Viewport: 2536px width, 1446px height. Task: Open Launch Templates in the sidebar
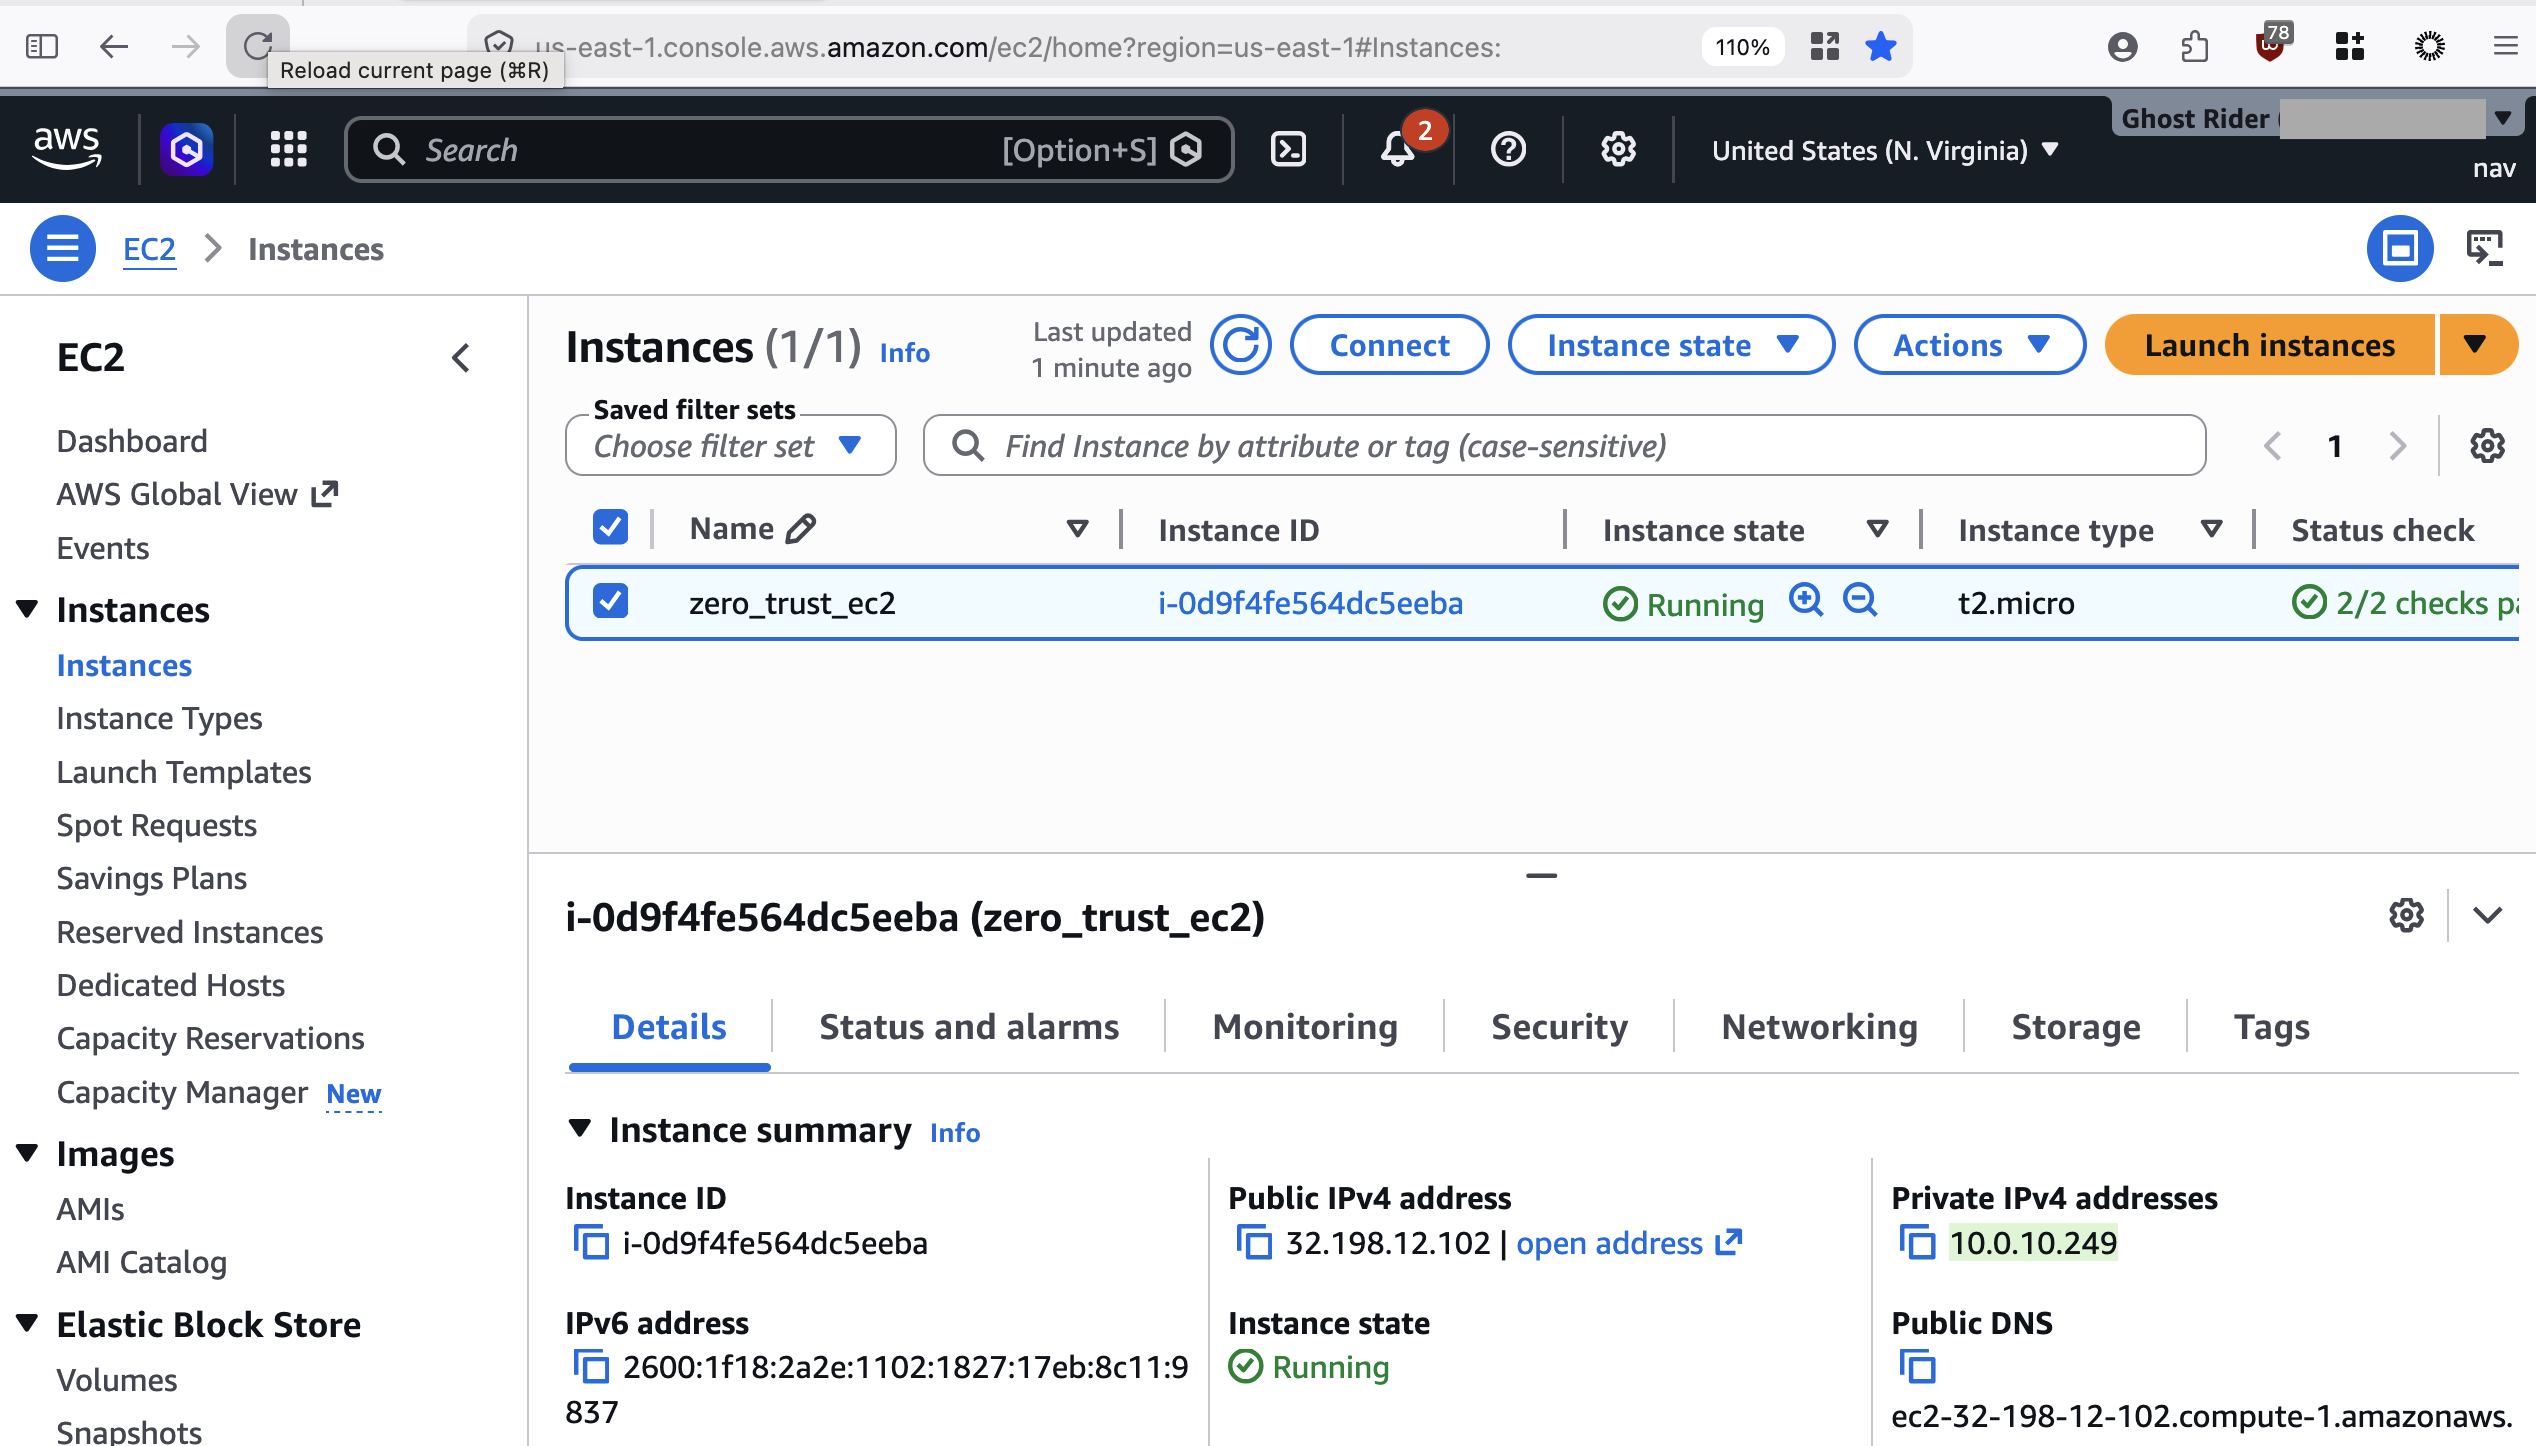click(x=184, y=772)
